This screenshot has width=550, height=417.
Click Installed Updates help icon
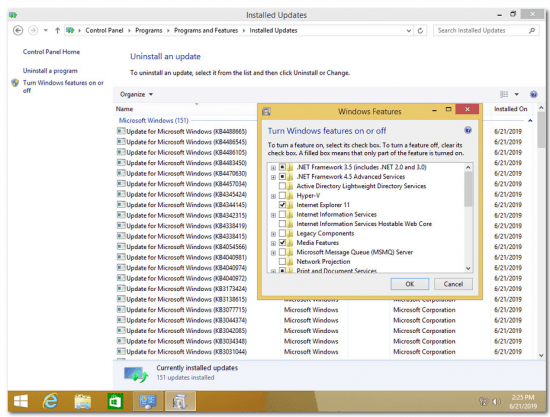(x=534, y=94)
